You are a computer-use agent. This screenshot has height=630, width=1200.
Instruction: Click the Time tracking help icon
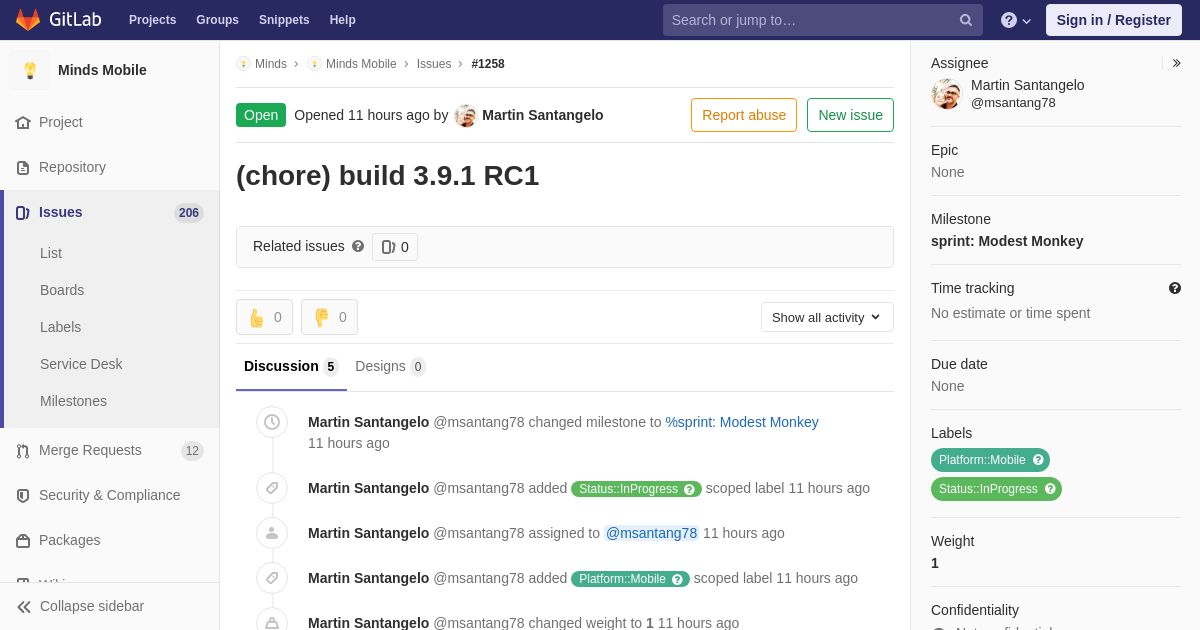pos(1175,288)
